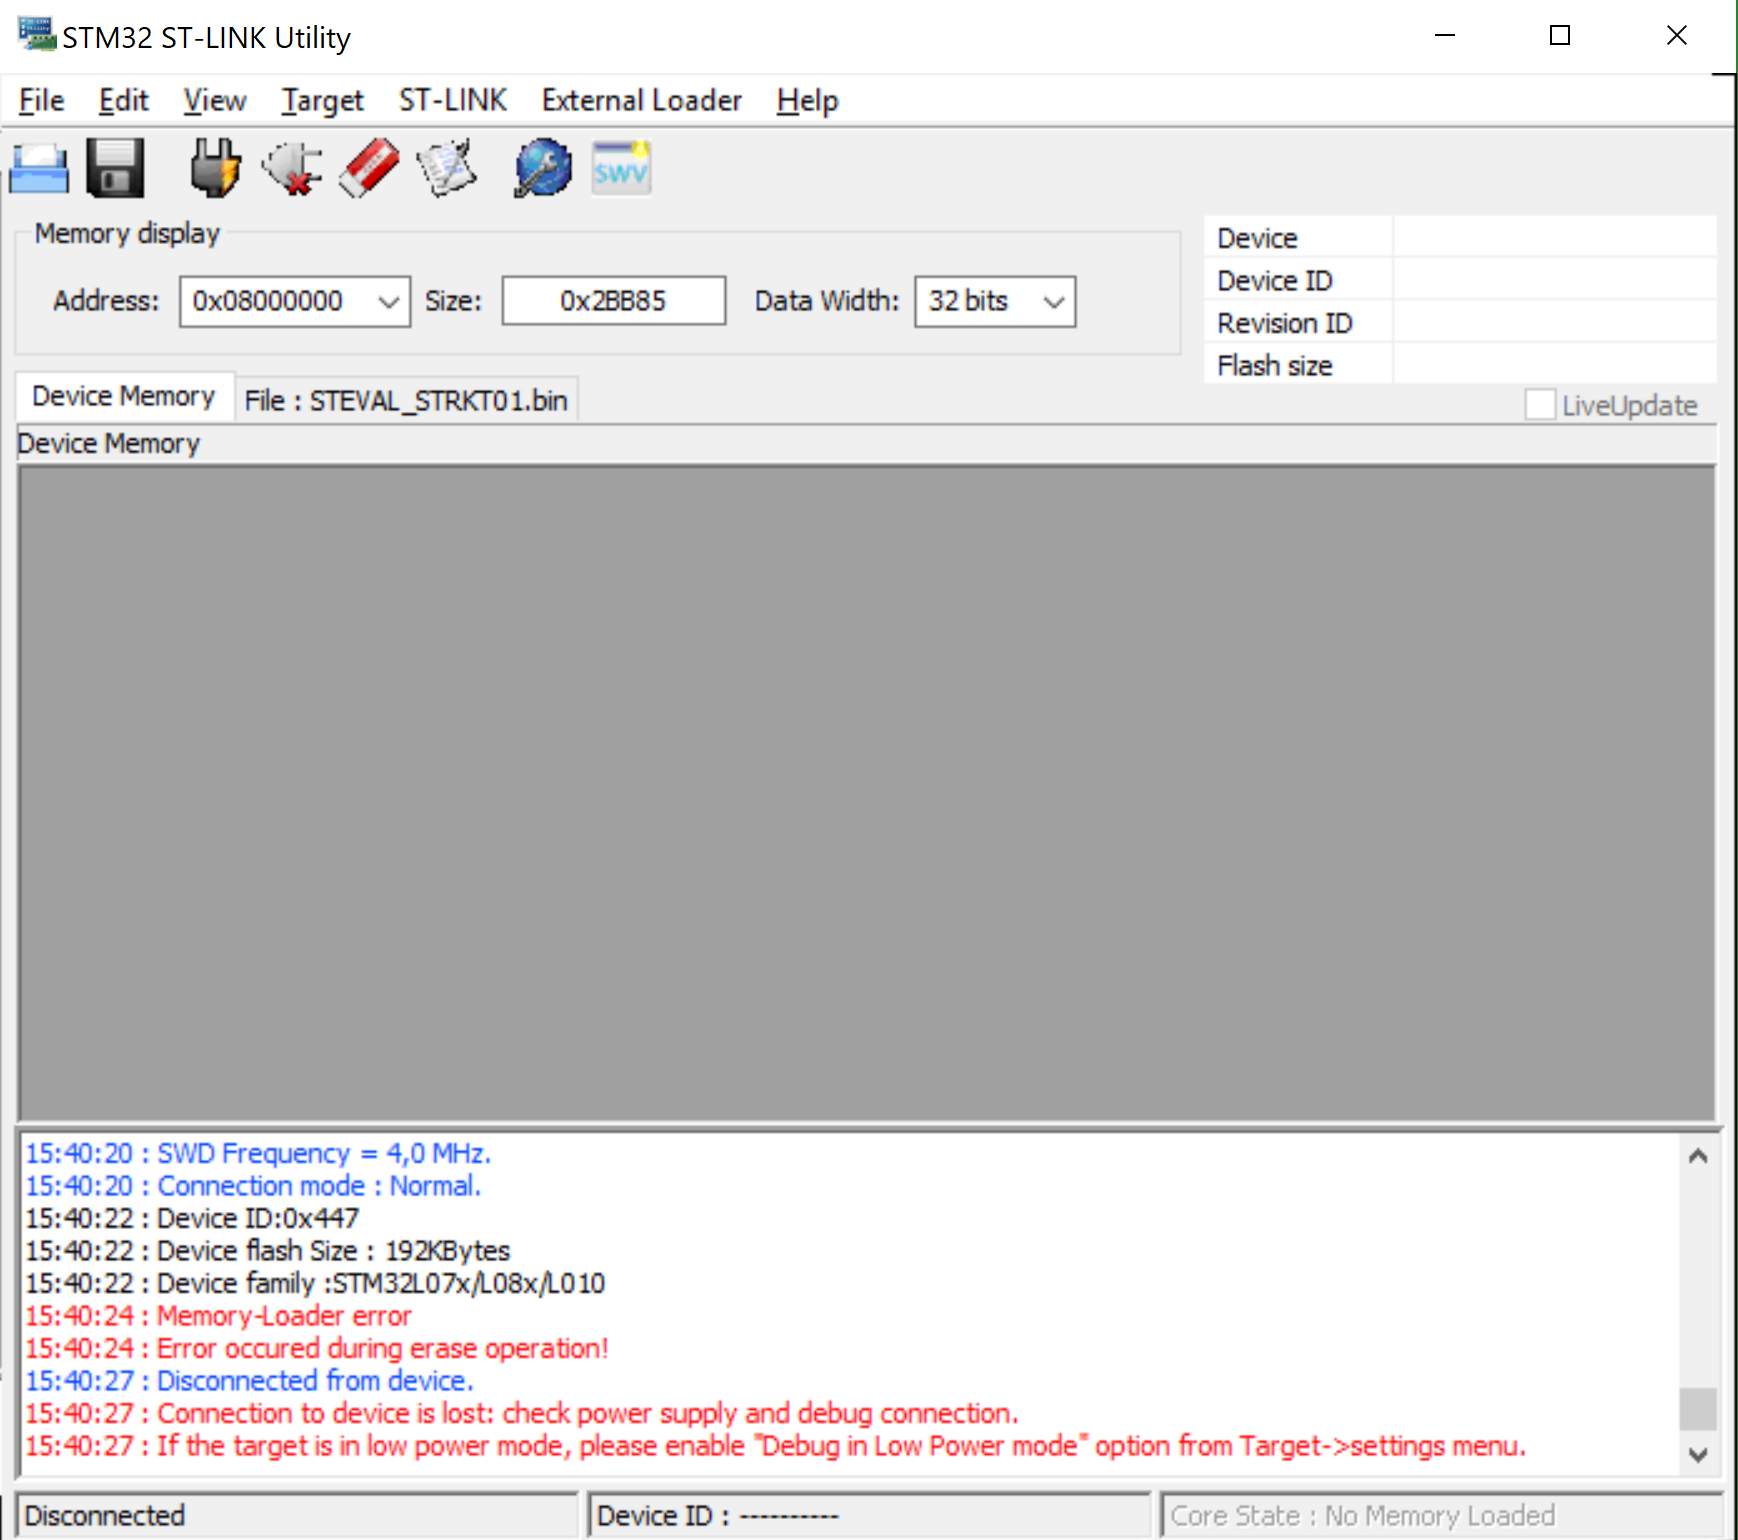Click the Size input field 0x2BB85
1738x1540 pixels.
[x=613, y=301]
